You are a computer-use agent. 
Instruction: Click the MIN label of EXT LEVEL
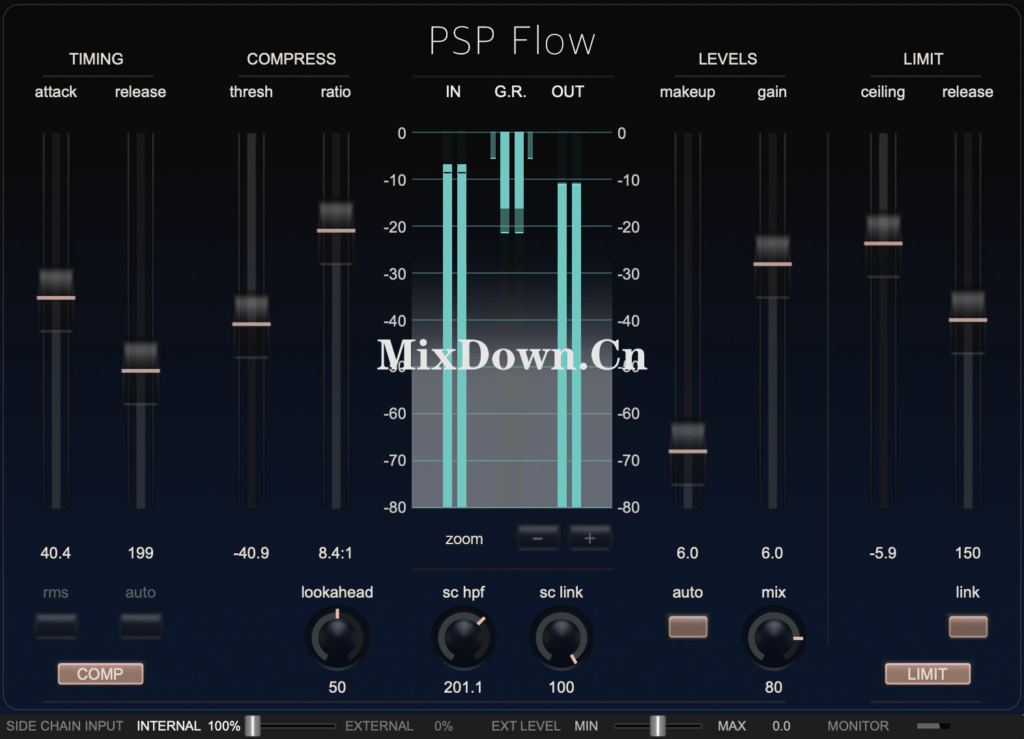tap(586, 726)
